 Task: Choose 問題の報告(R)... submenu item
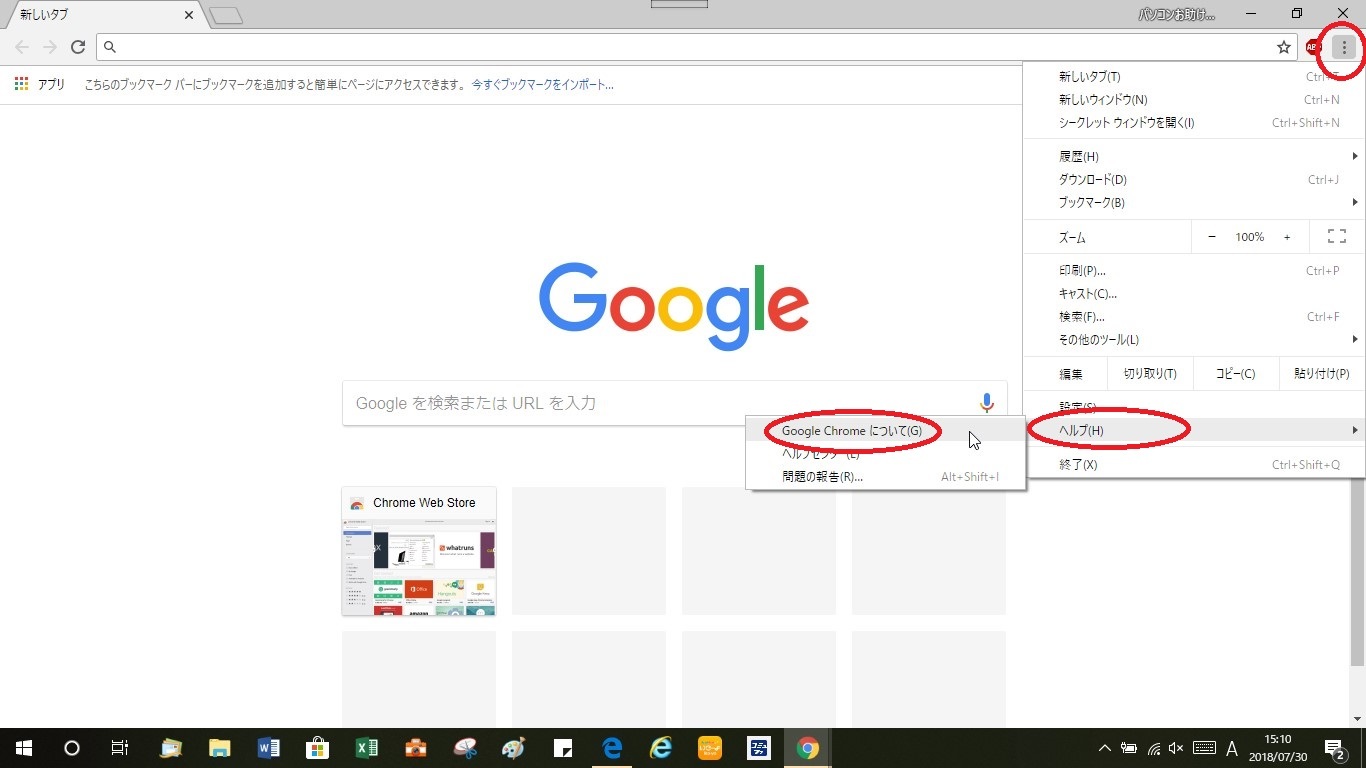[885, 477]
